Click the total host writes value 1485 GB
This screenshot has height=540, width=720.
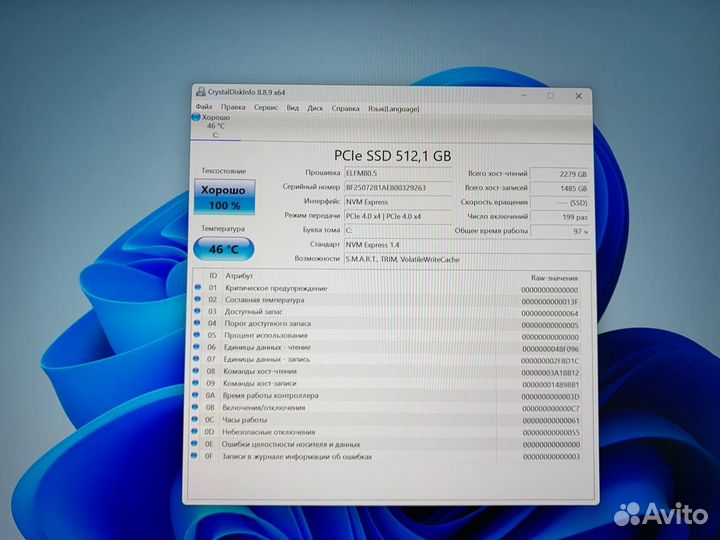[560, 188]
